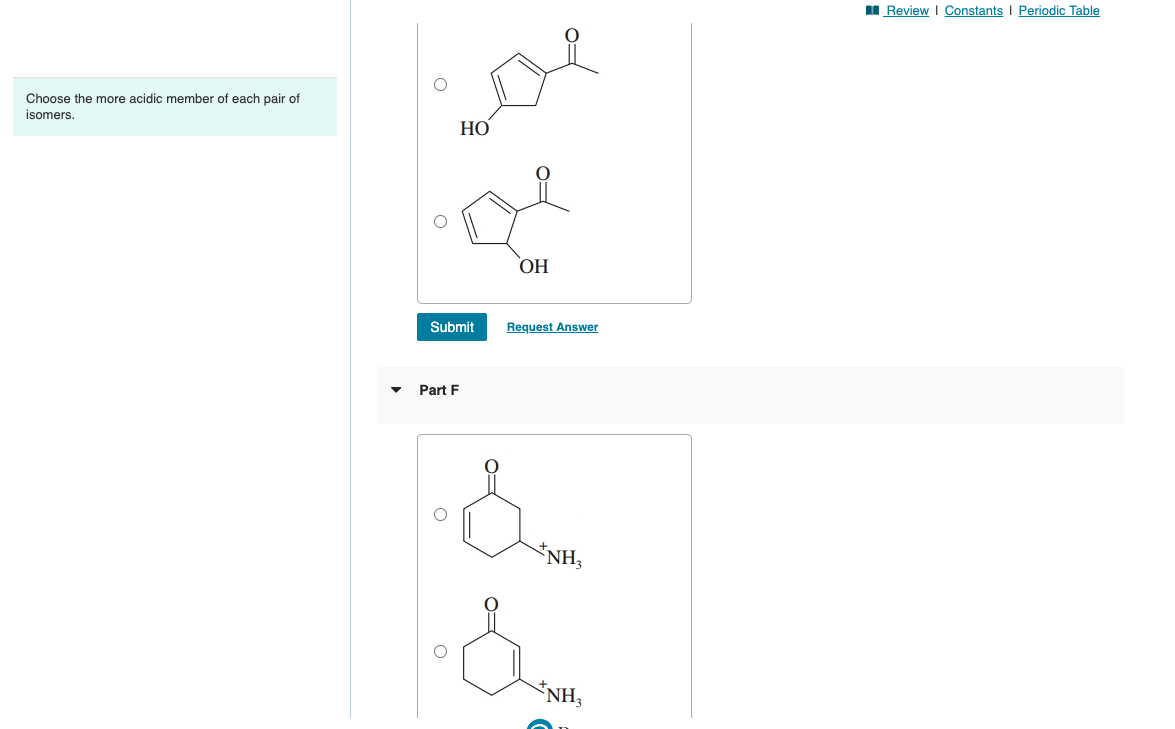Select the first answer with HO-substituted ring
This screenshot has width=1175, height=729.
[440, 84]
